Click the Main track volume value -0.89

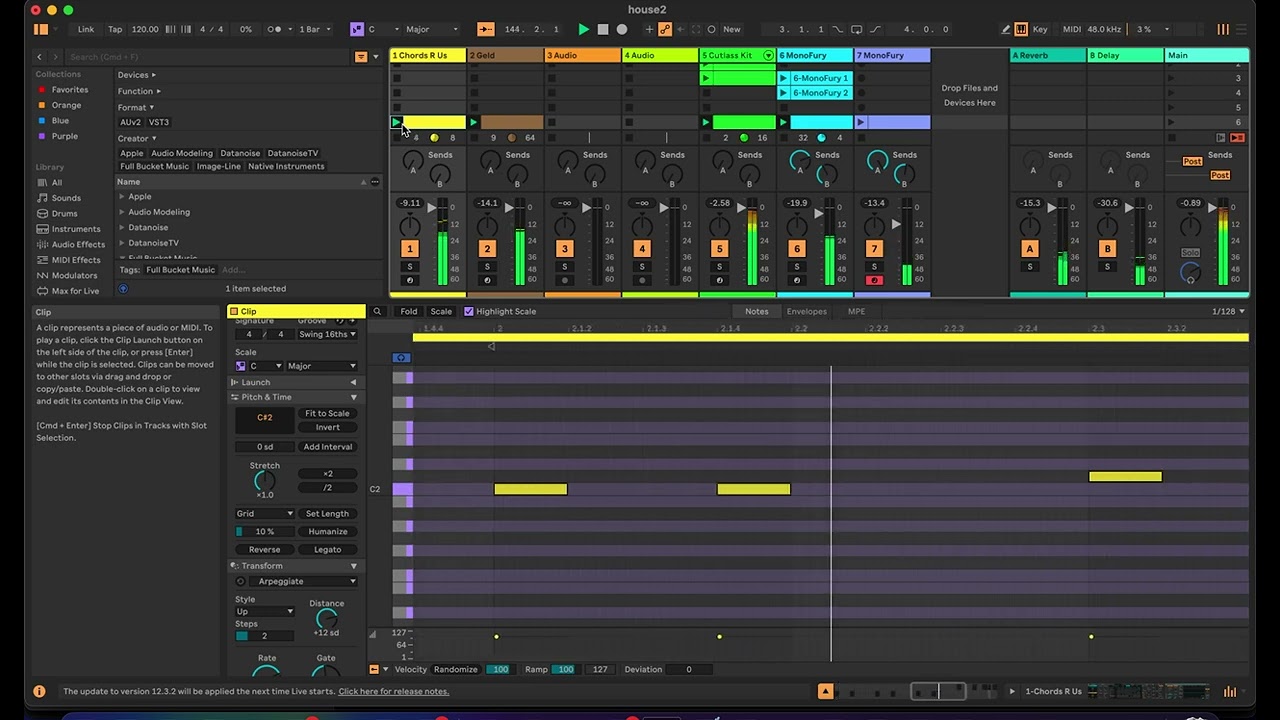click(1190, 203)
